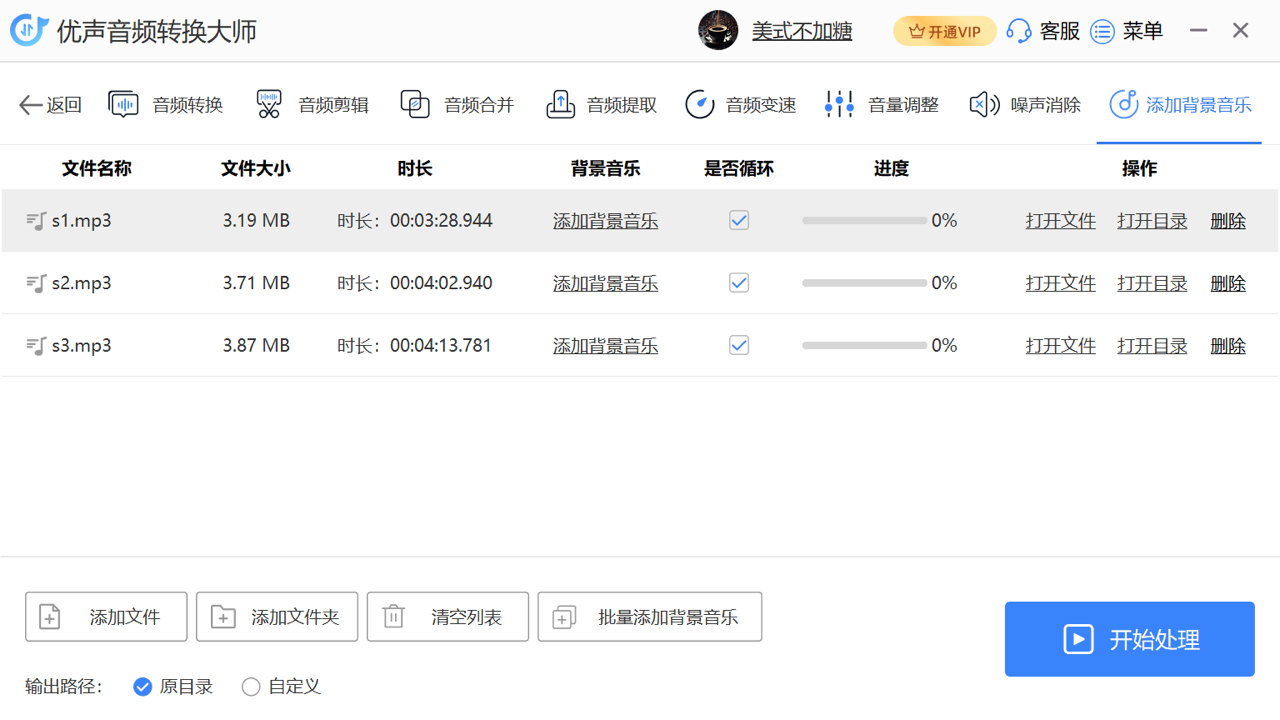Click the progress bar of s1.mp3

(864, 221)
